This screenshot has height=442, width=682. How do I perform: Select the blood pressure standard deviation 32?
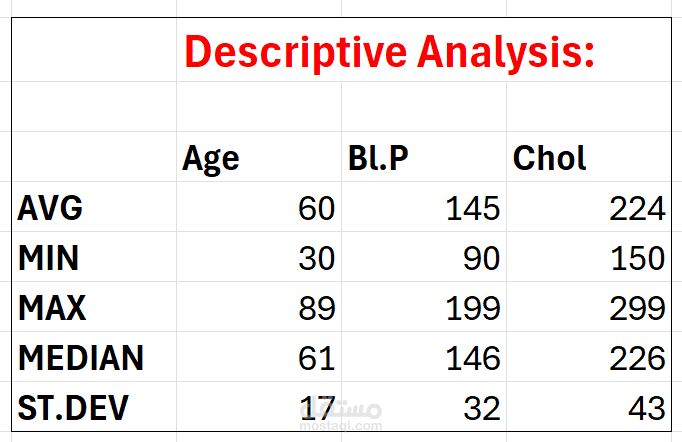pyautogui.click(x=480, y=406)
